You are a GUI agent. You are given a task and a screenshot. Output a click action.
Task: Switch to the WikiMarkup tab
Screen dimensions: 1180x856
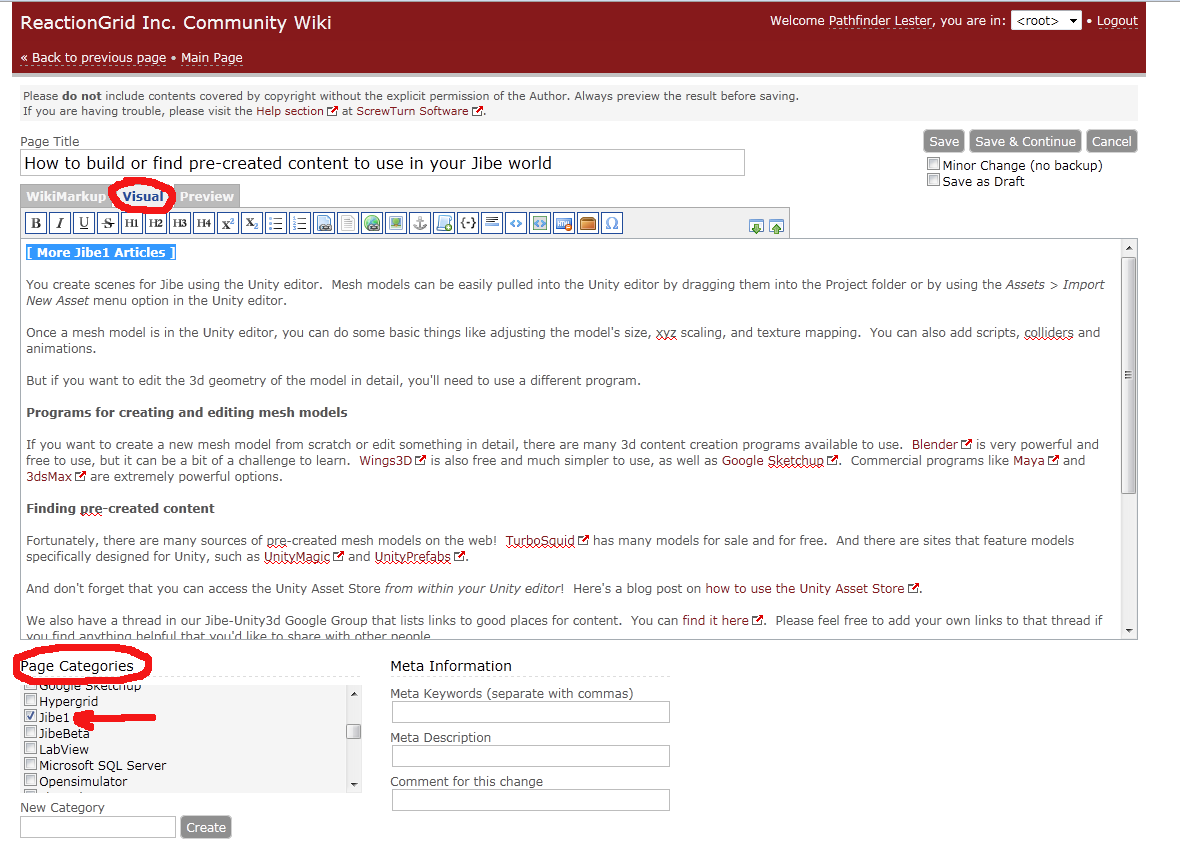[66, 196]
